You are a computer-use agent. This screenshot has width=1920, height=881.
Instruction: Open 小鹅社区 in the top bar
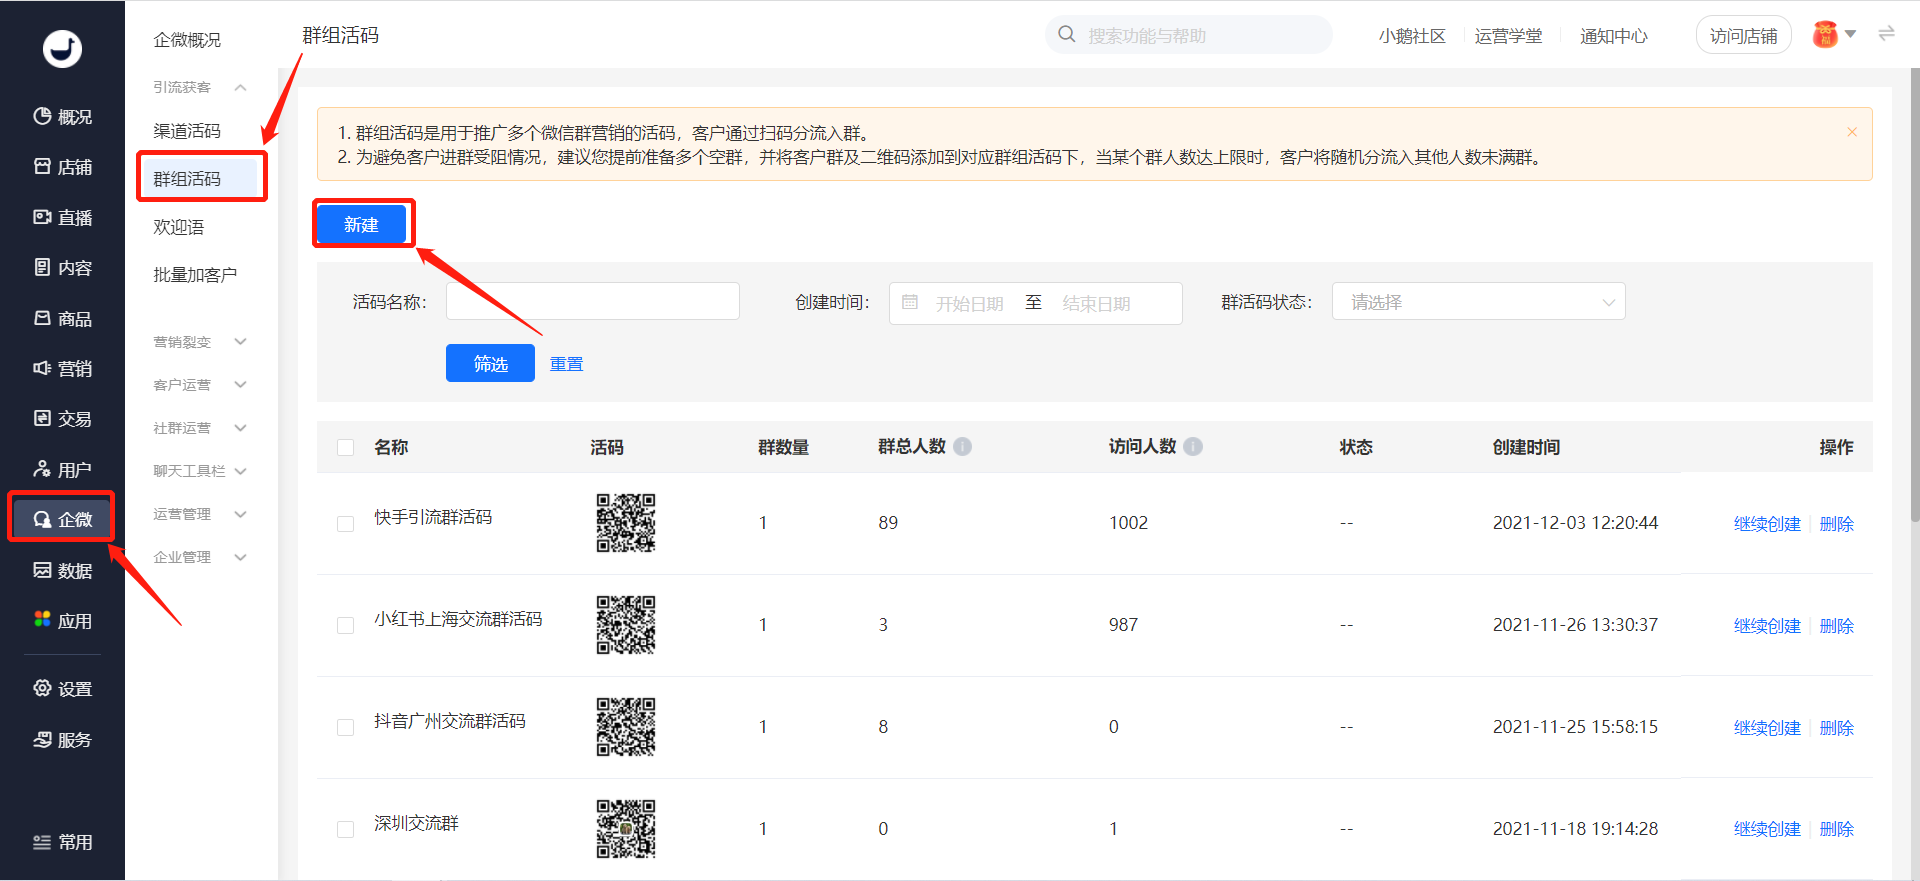1412,36
